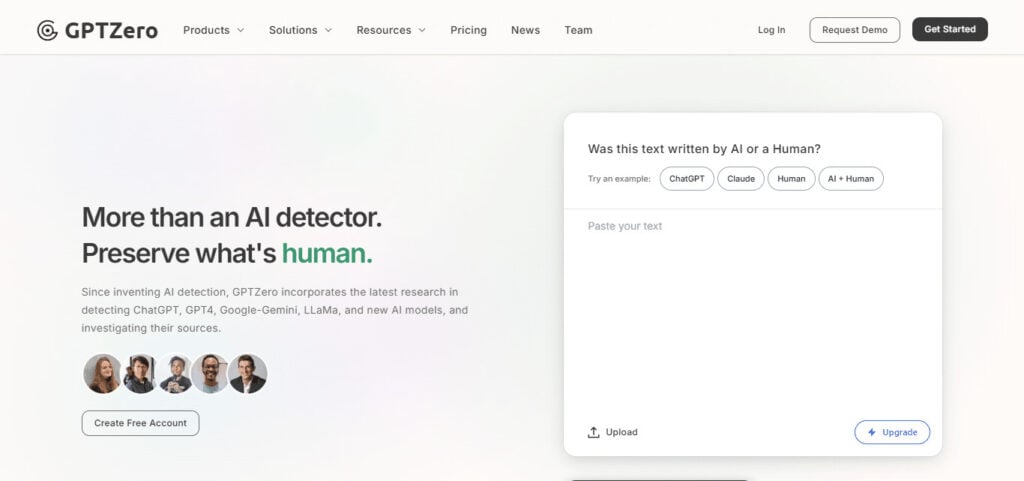
Task: Click the fourth team member avatar
Action: 210,373
